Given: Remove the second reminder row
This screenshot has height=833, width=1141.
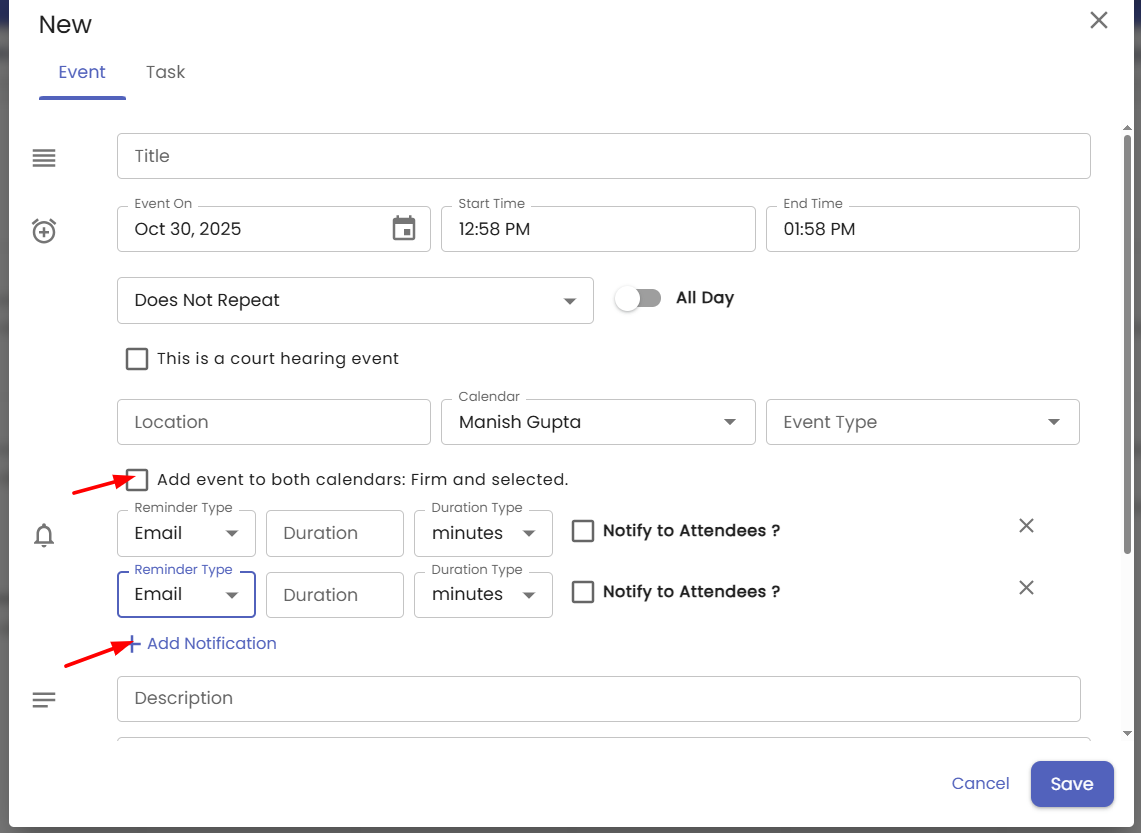Looking at the screenshot, I should tap(1026, 588).
